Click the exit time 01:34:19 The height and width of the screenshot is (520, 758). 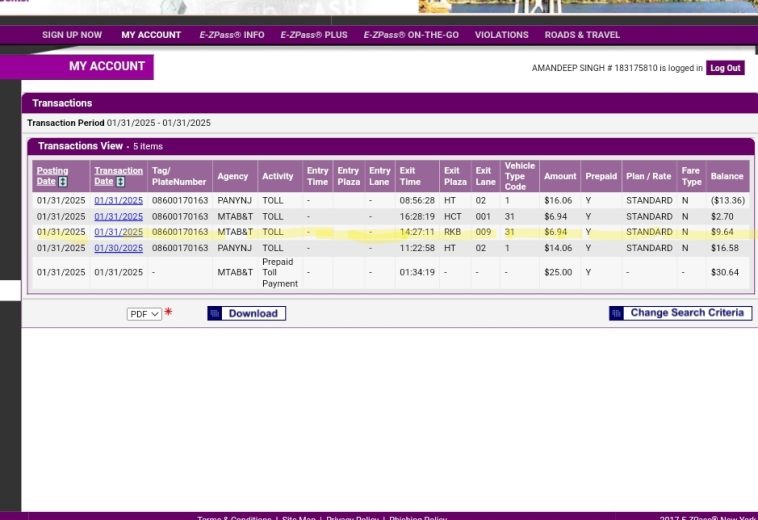click(417, 273)
